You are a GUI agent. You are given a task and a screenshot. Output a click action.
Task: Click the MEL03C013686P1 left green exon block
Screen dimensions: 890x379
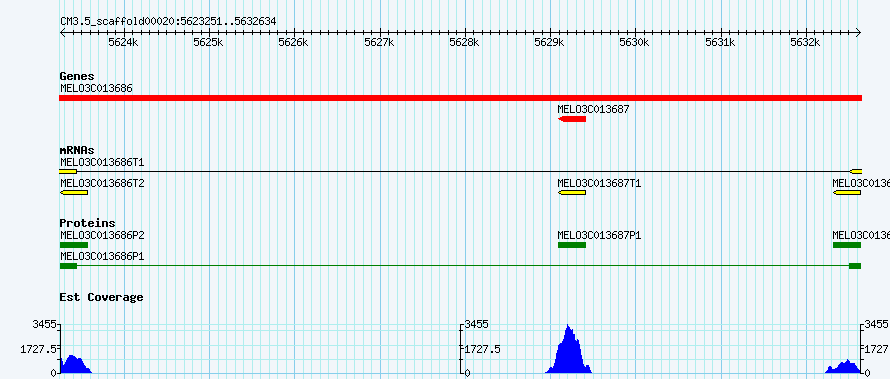pyautogui.click(x=68, y=266)
